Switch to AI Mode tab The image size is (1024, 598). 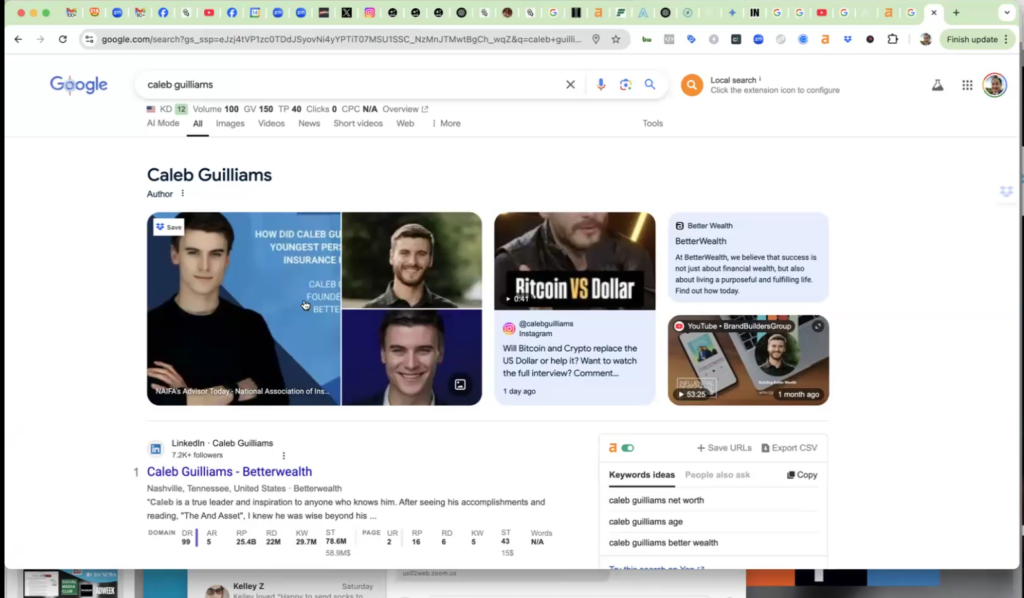(163, 123)
